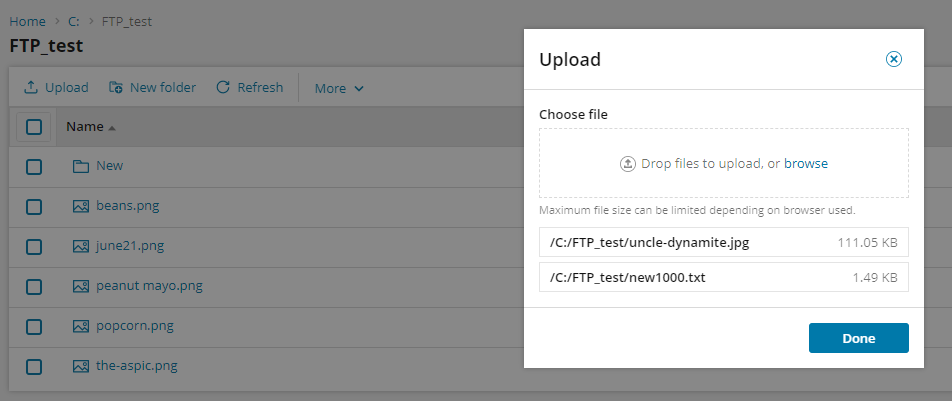Open the New folder in the list

pos(109,166)
